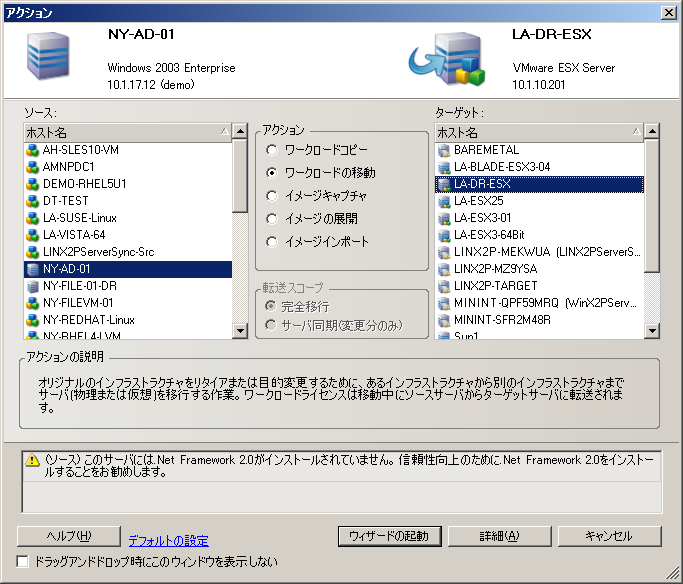This screenshot has height=584, width=683.
Task: Click the LA-DR-ESX icon in target list
Action: pos(443,184)
